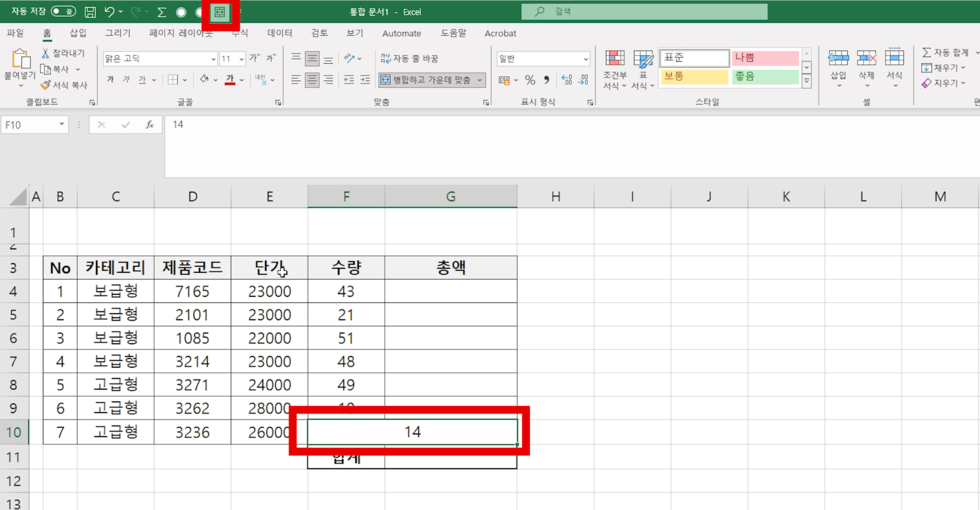Switch to the Data (데이터) tab
980x510 pixels.
tap(280, 33)
